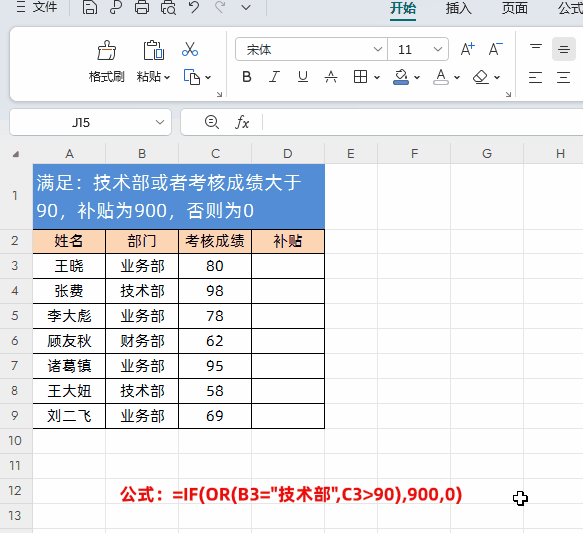
Task: Click the zoom magnifier icon in formula bar
Action: click(x=212, y=122)
